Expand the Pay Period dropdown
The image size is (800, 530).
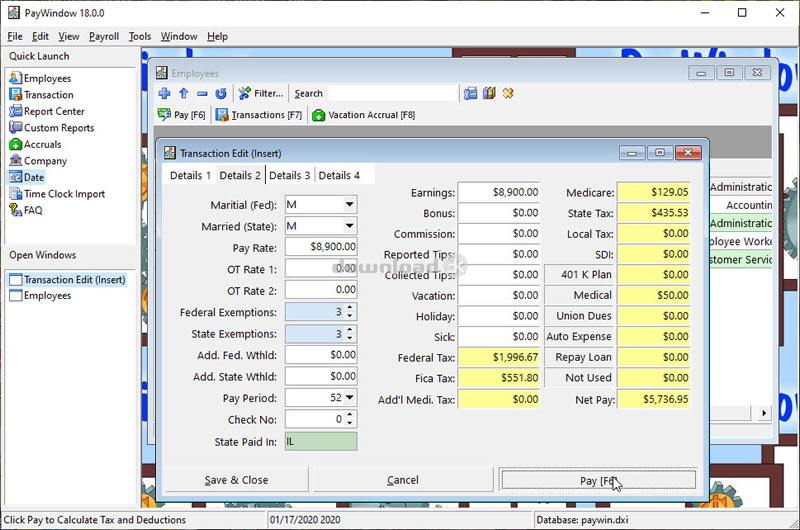click(x=349, y=397)
